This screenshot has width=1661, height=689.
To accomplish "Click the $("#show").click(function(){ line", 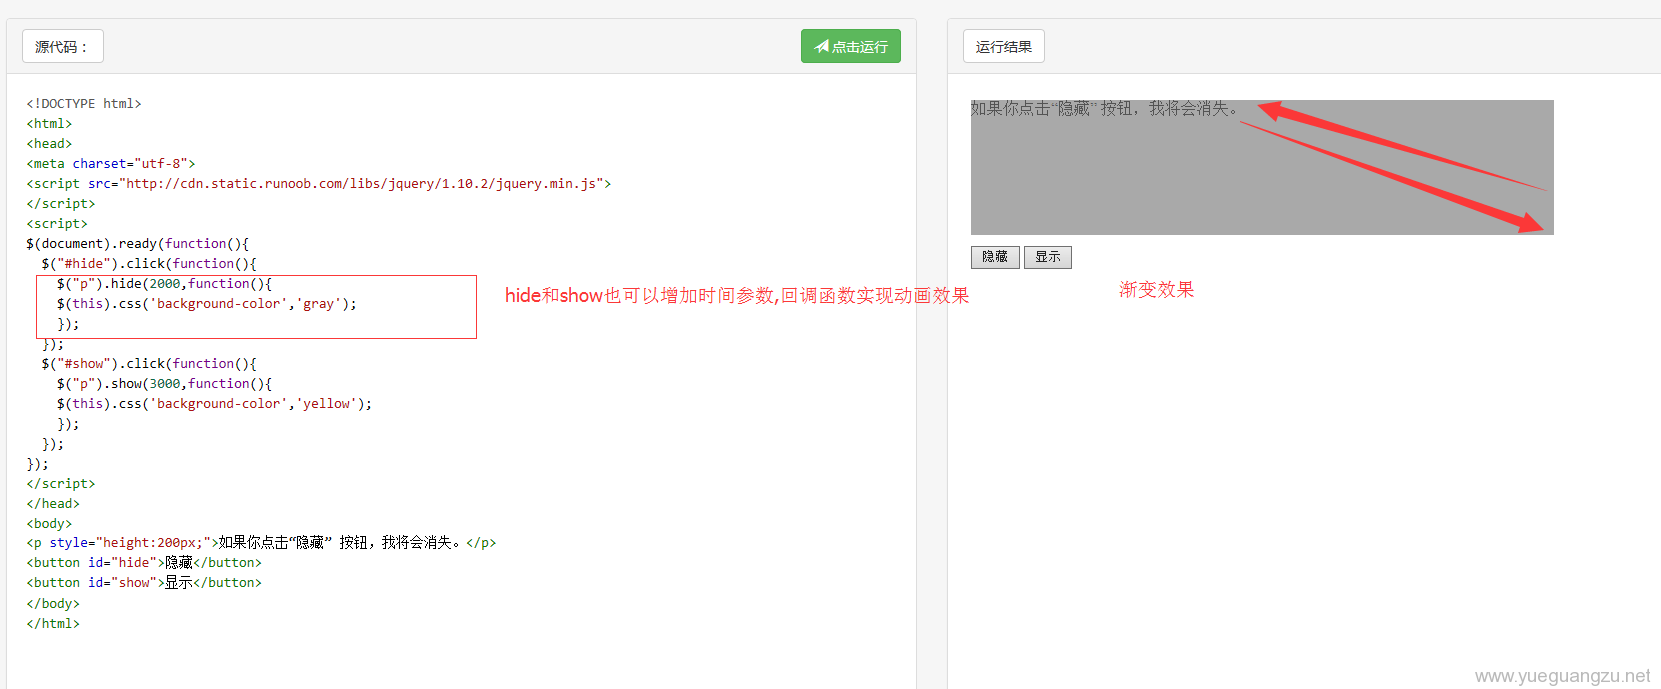I will coord(149,363).
